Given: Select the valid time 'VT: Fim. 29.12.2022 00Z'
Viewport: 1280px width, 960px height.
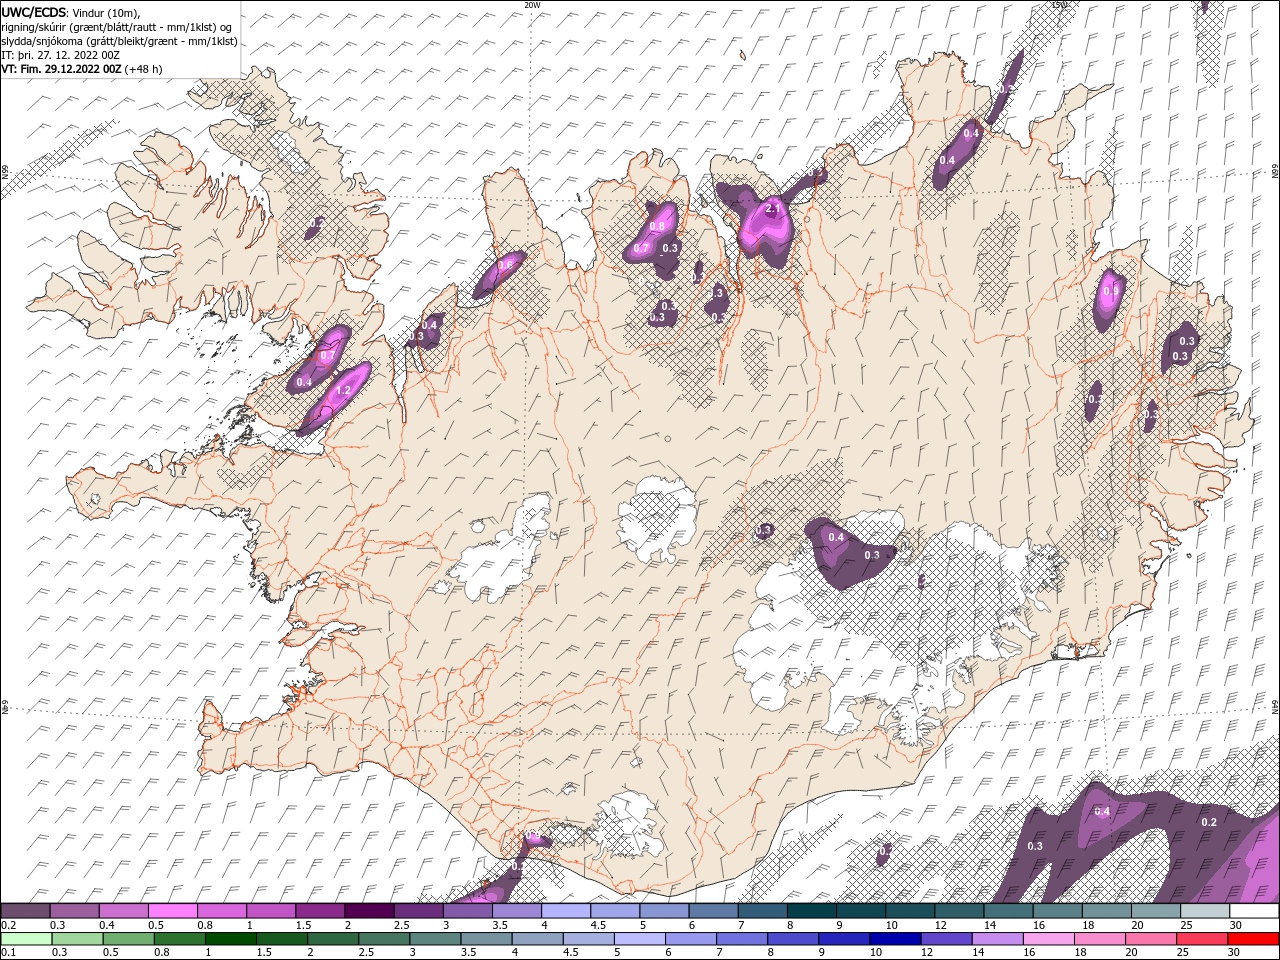Looking at the screenshot, I should (62, 70).
